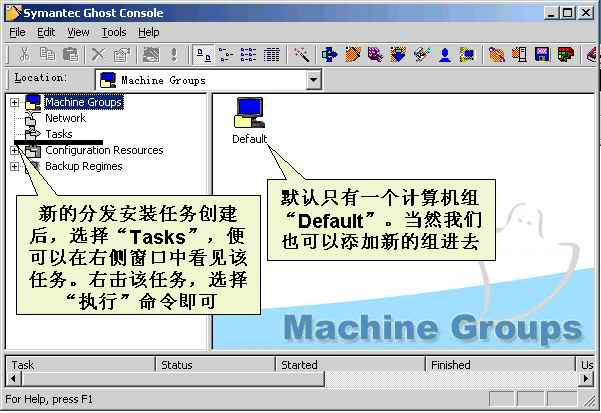
Task: Click the red and green blocks icon
Action: (566, 55)
